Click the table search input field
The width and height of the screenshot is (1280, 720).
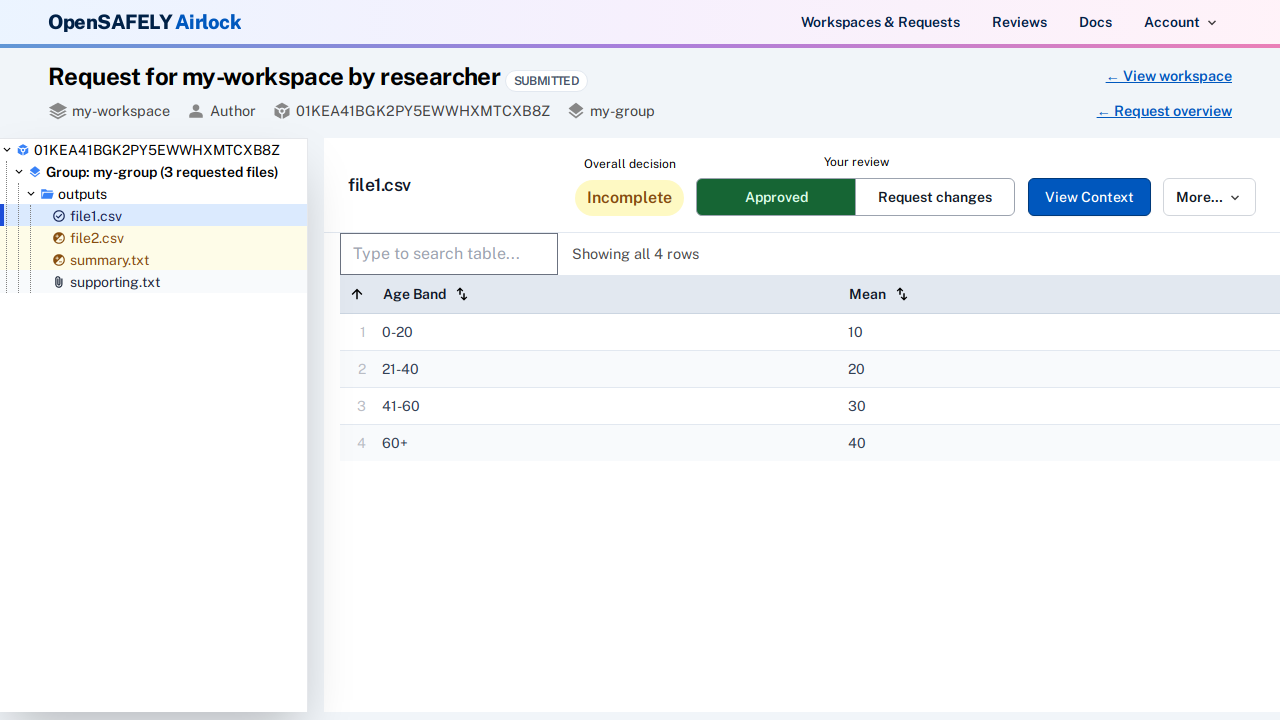click(448, 254)
